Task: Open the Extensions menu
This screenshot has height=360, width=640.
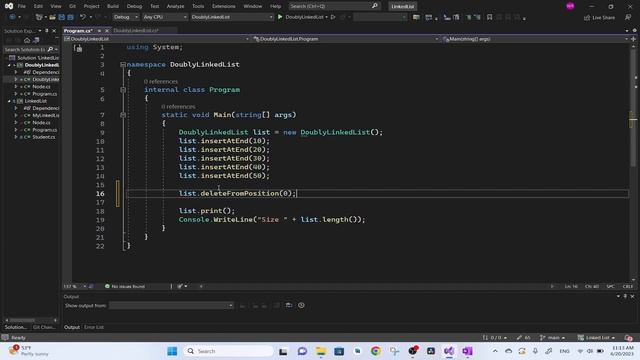Action: 224,6
